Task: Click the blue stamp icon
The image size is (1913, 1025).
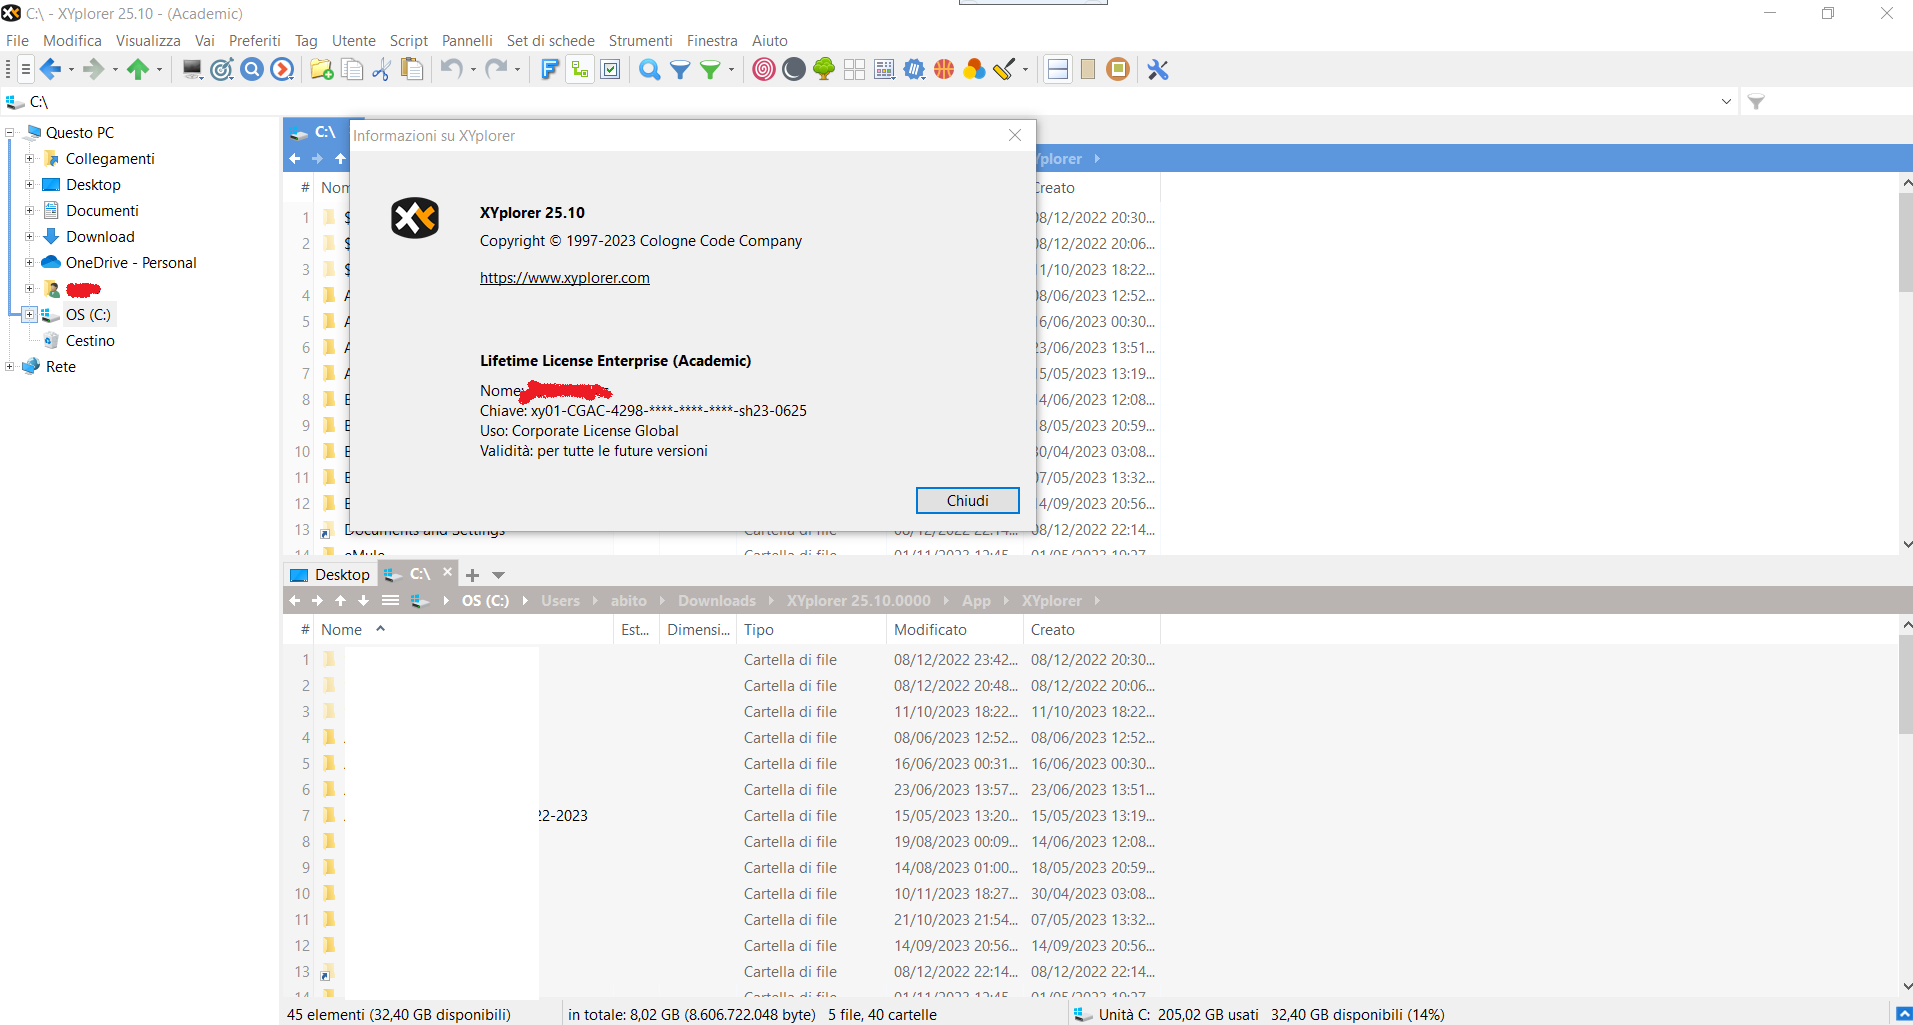Action: [x=914, y=69]
